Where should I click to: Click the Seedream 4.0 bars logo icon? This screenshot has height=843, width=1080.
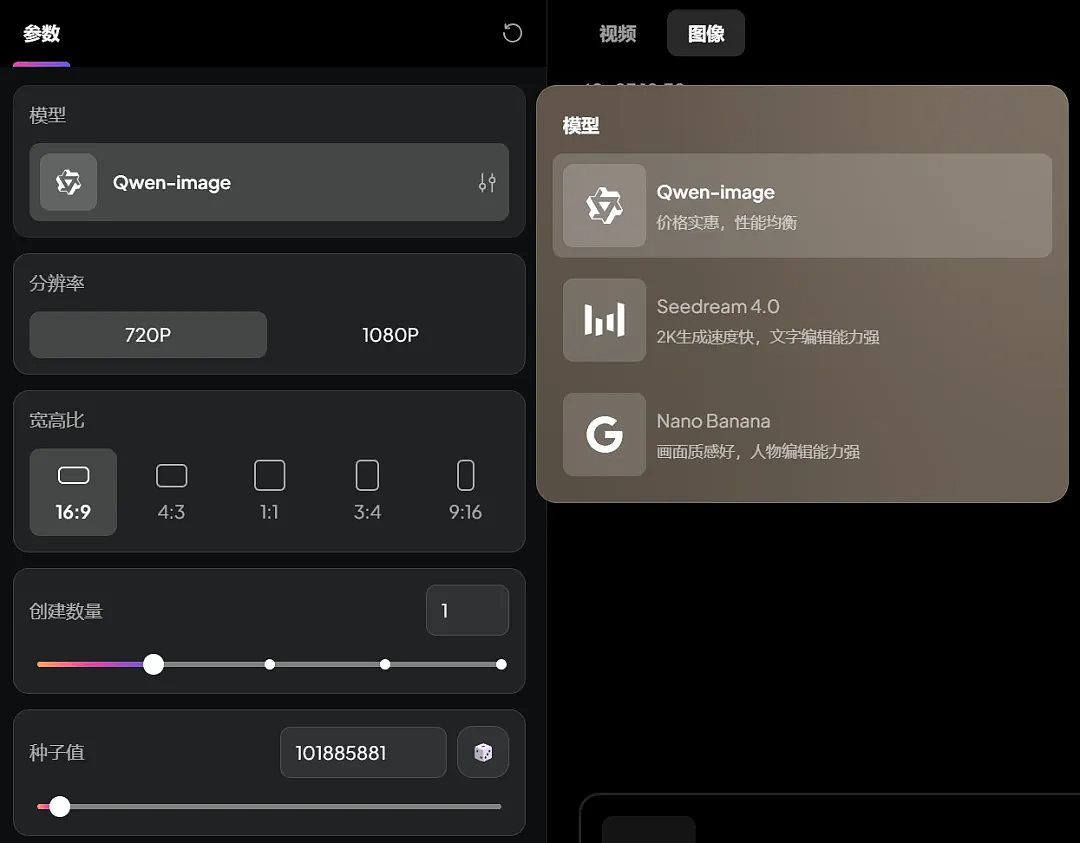[604, 320]
